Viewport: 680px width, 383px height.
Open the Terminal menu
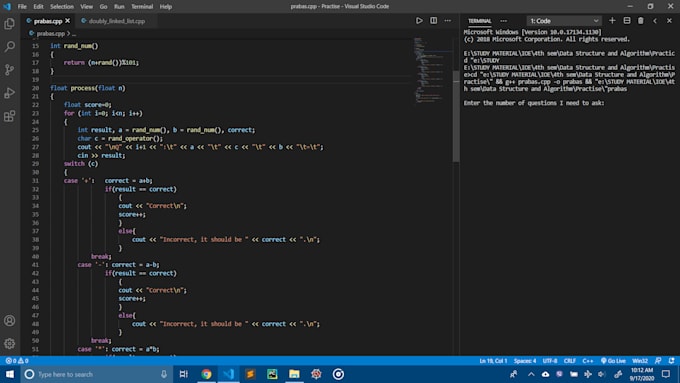coord(142,7)
